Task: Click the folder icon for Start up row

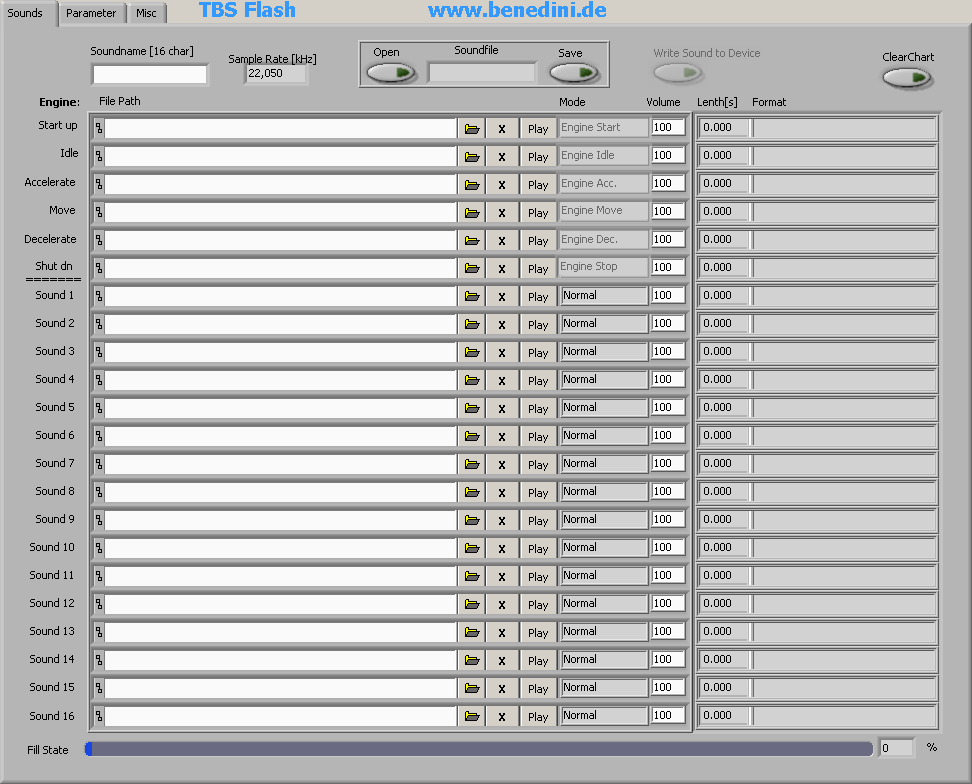Action: click(x=472, y=129)
